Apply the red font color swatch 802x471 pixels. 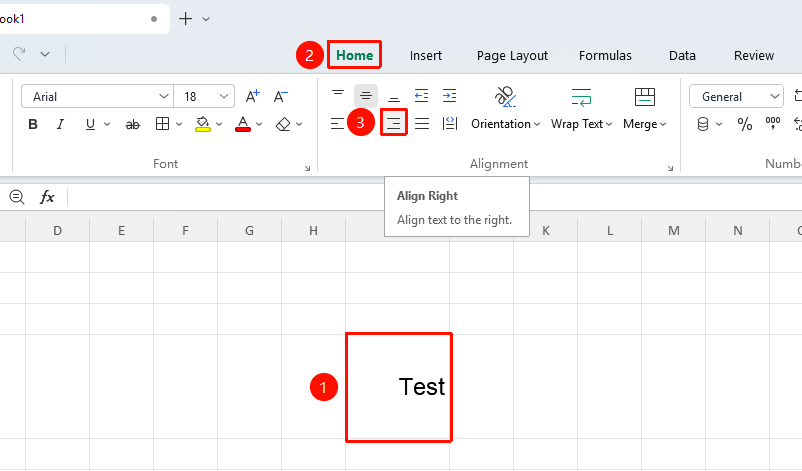[x=243, y=124]
